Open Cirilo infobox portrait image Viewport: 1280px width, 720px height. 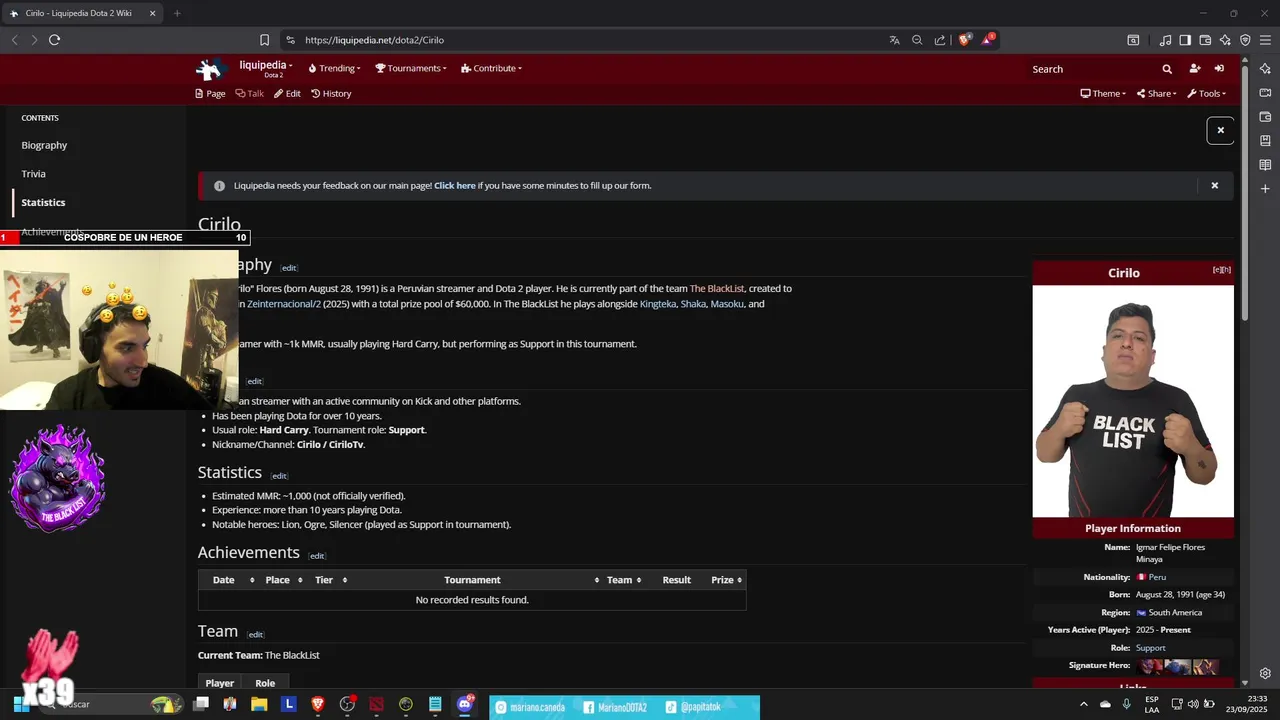pyautogui.click(x=1133, y=401)
